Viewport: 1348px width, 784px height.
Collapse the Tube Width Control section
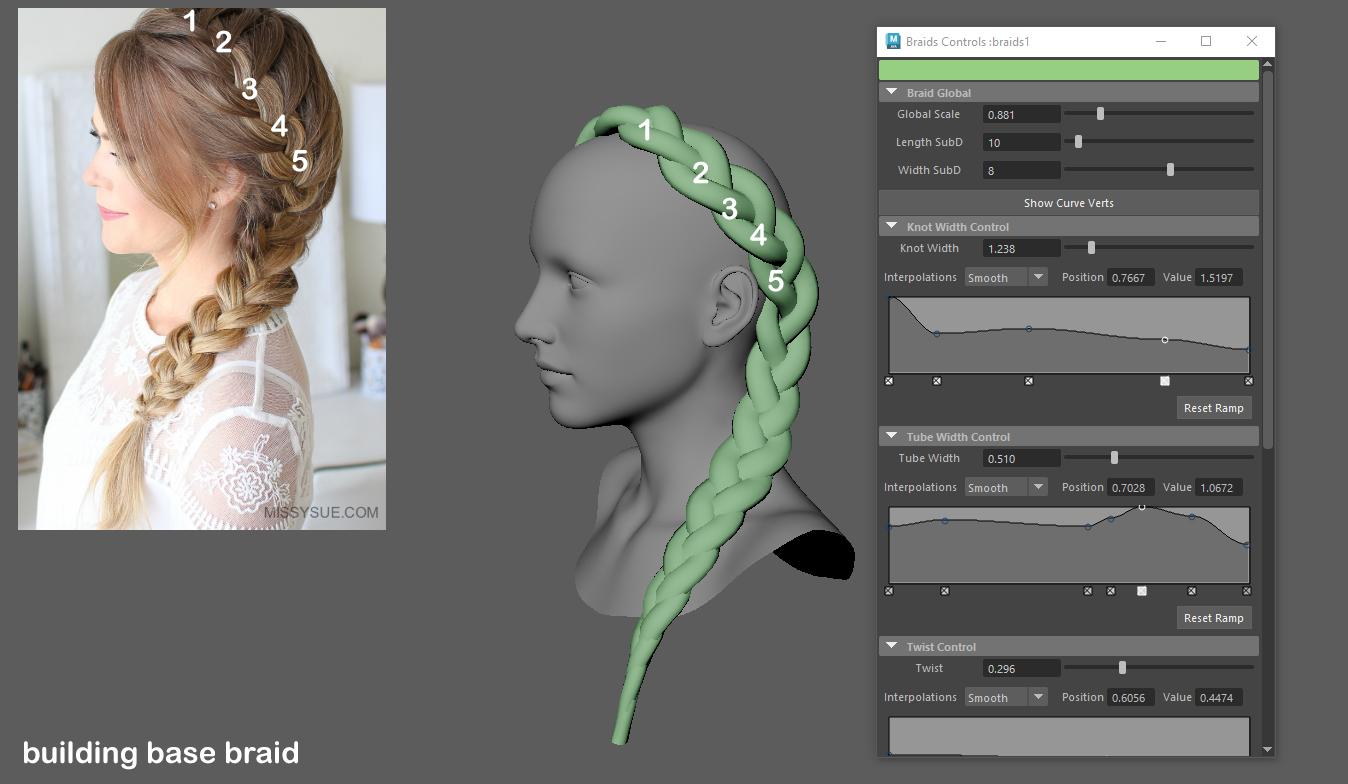pyautogui.click(x=891, y=436)
